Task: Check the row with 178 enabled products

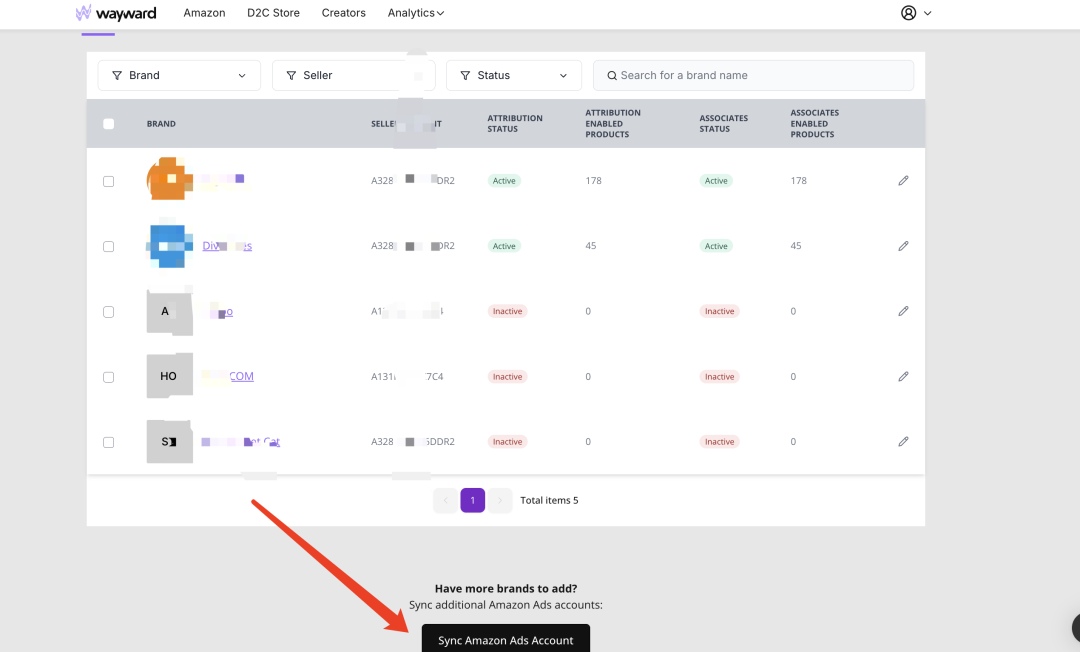Action: pos(109,181)
